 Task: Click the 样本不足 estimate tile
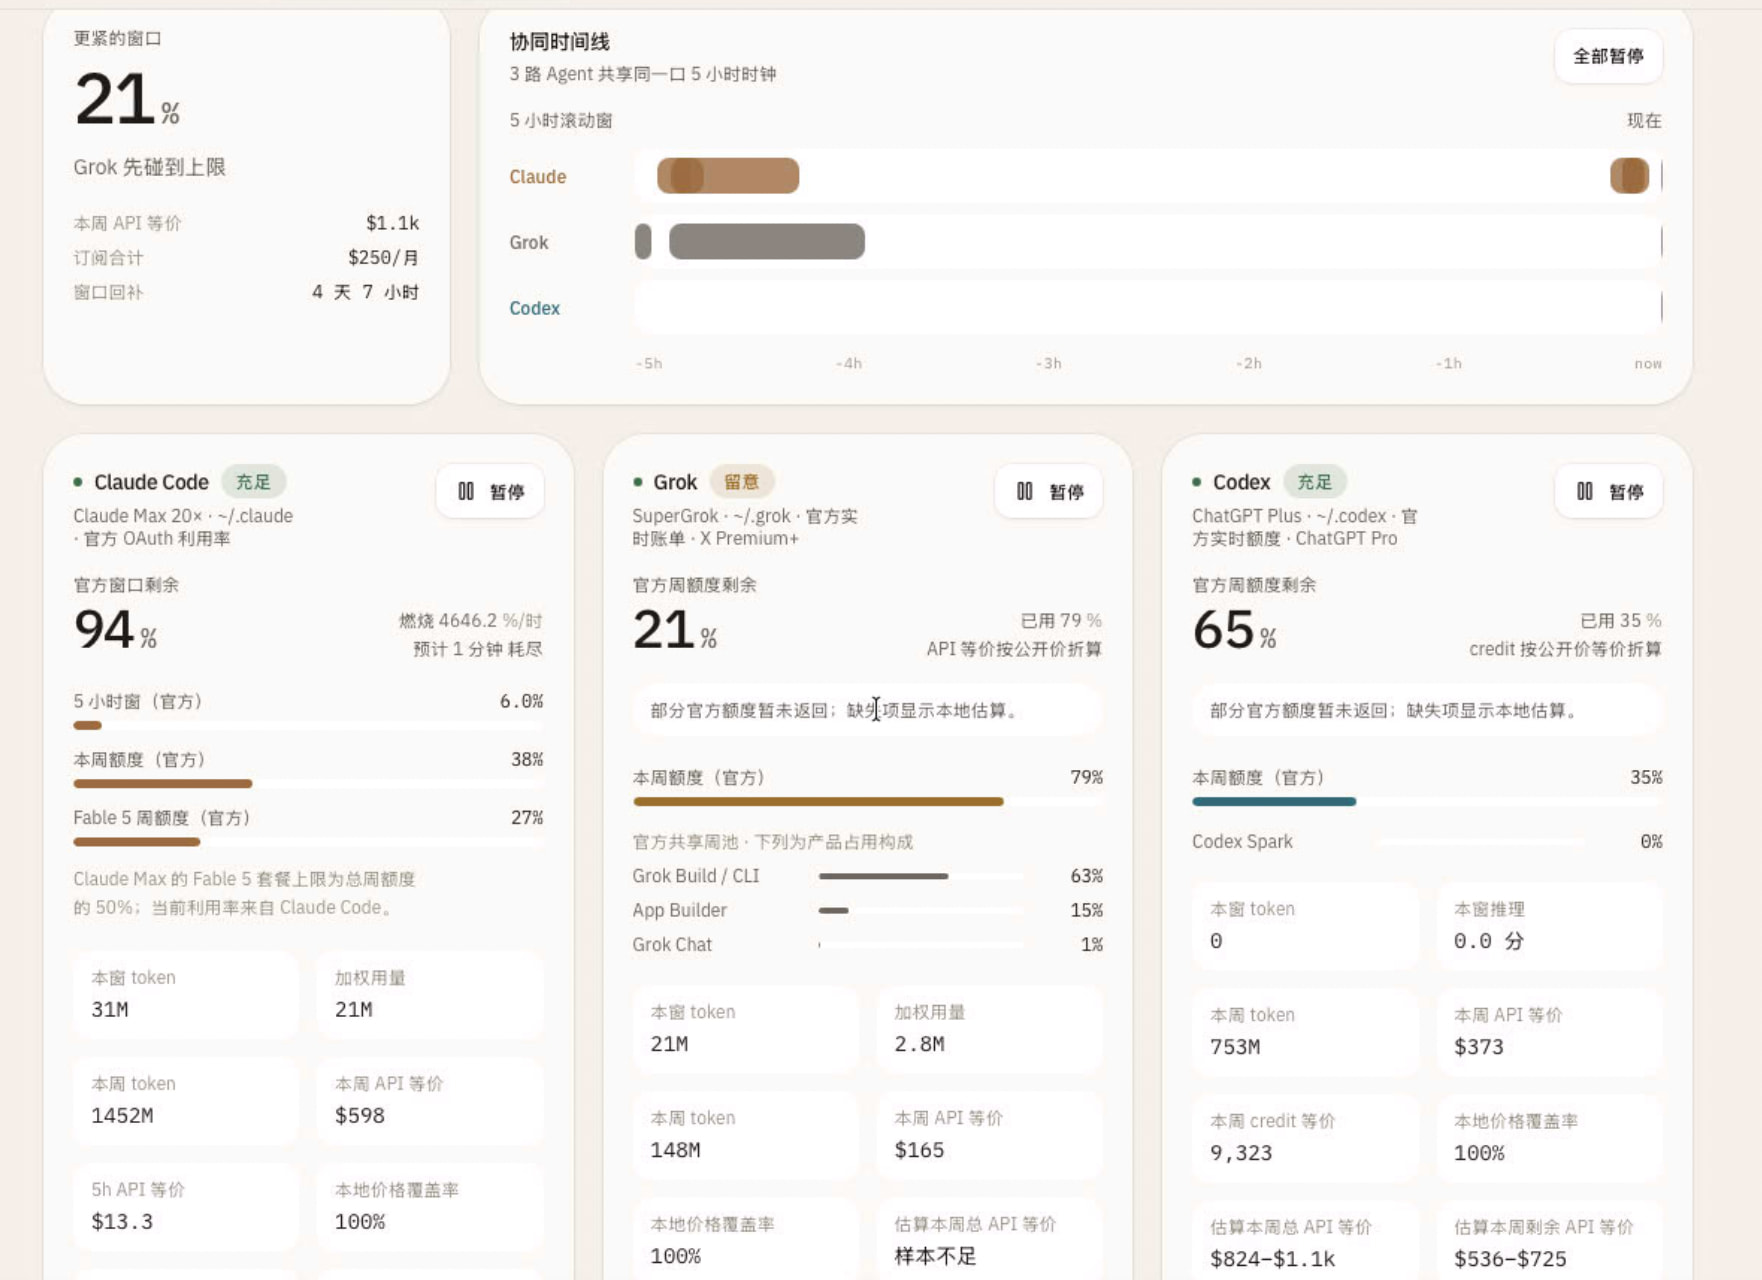pyautogui.click(x=990, y=1240)
